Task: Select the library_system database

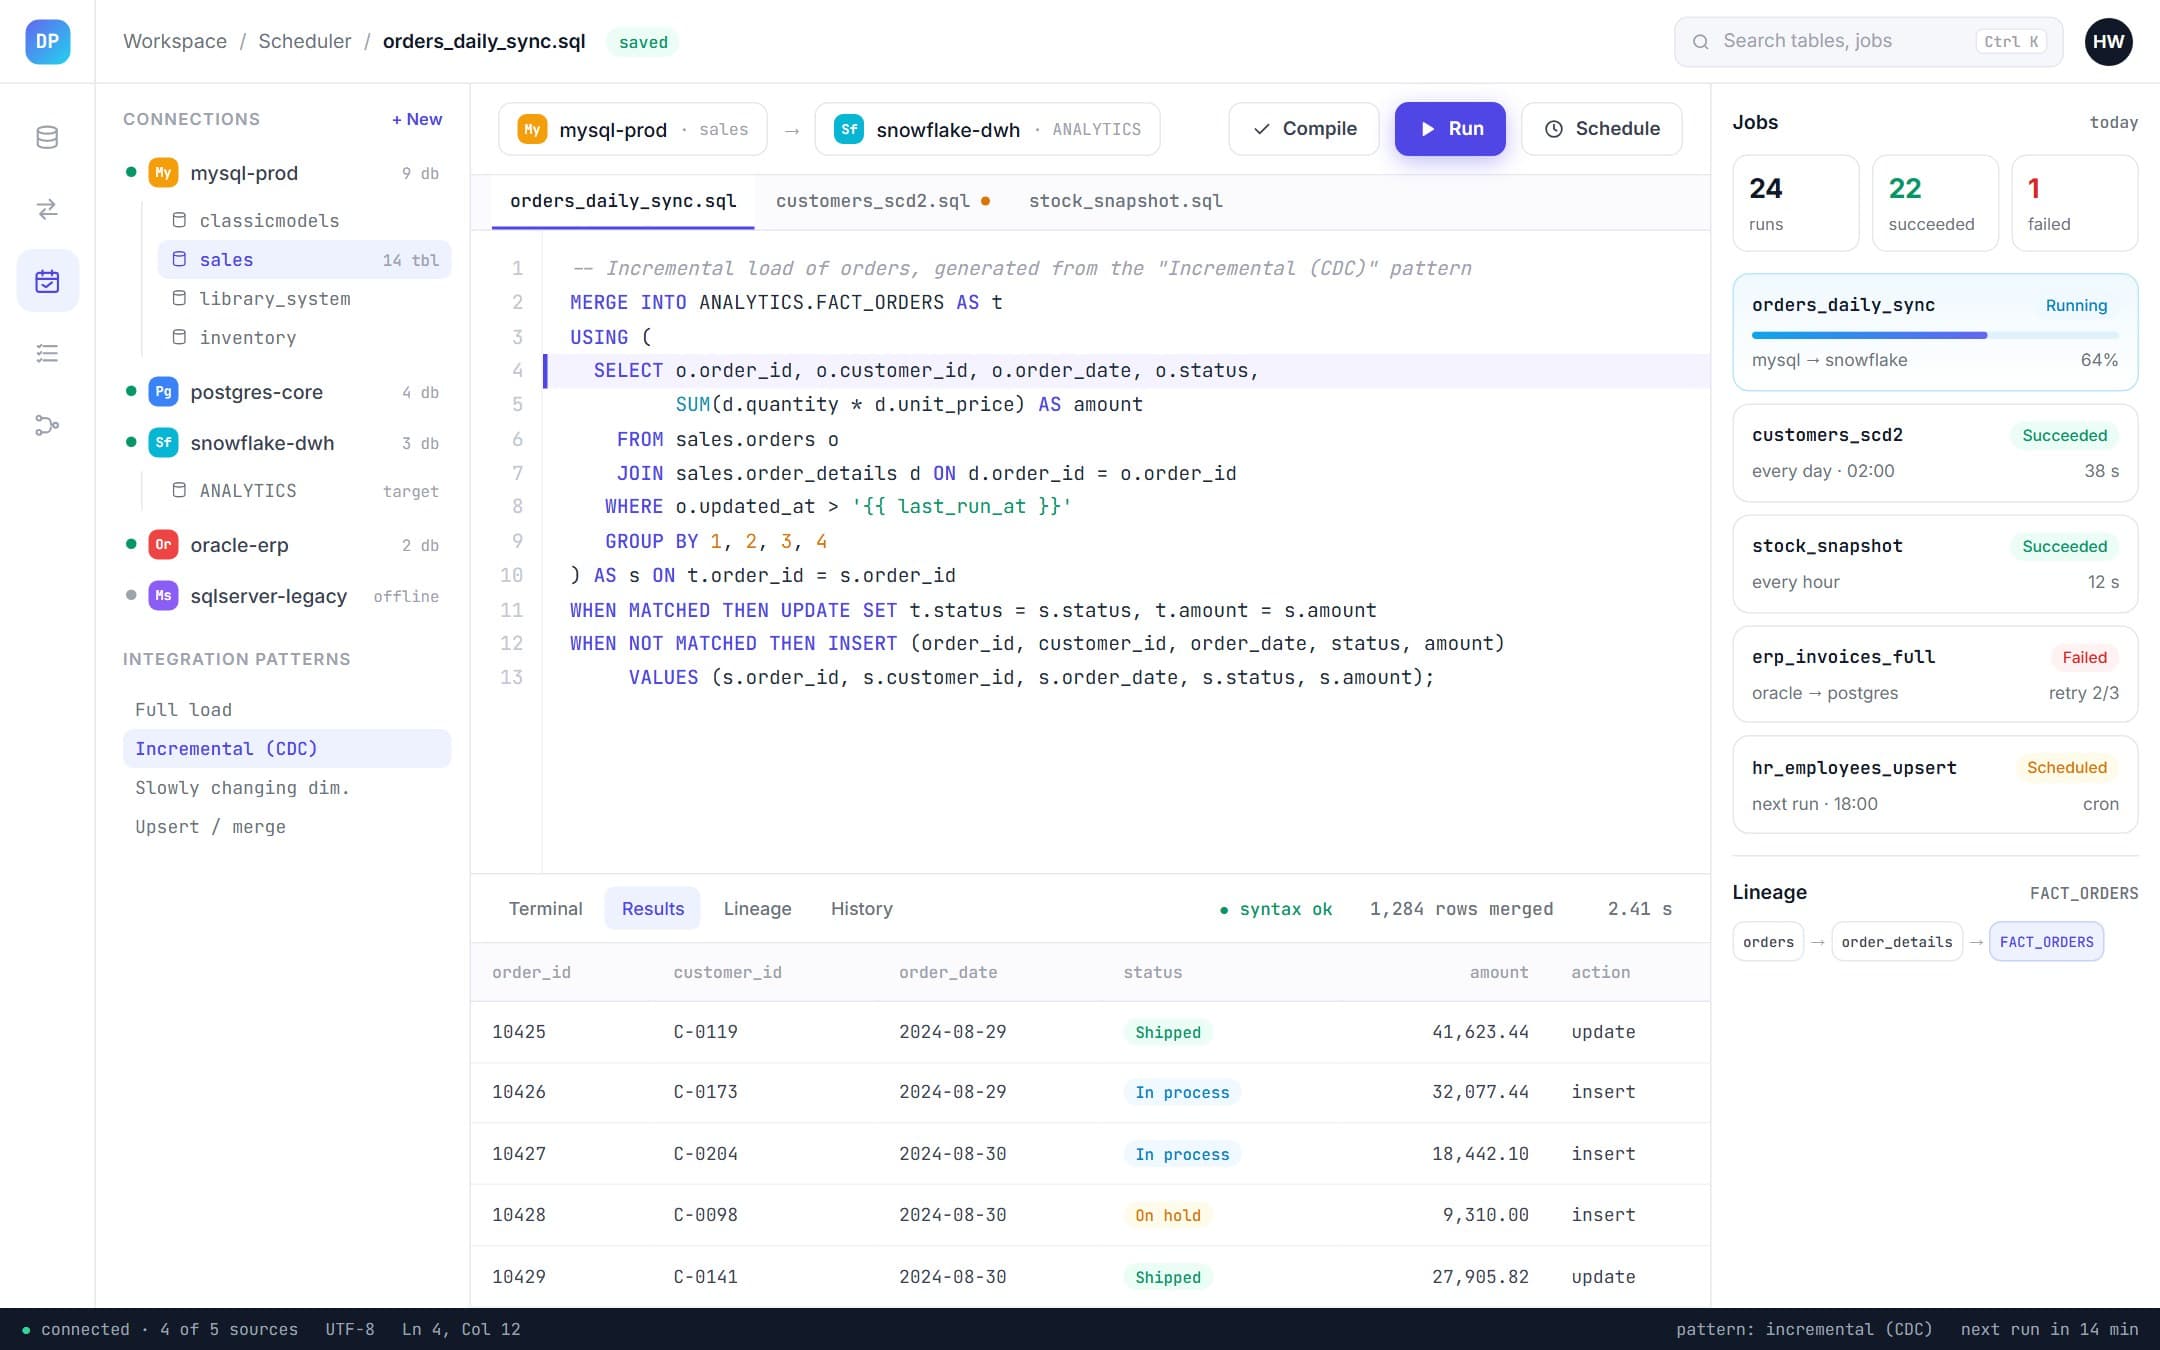Action: pos(305,298)
